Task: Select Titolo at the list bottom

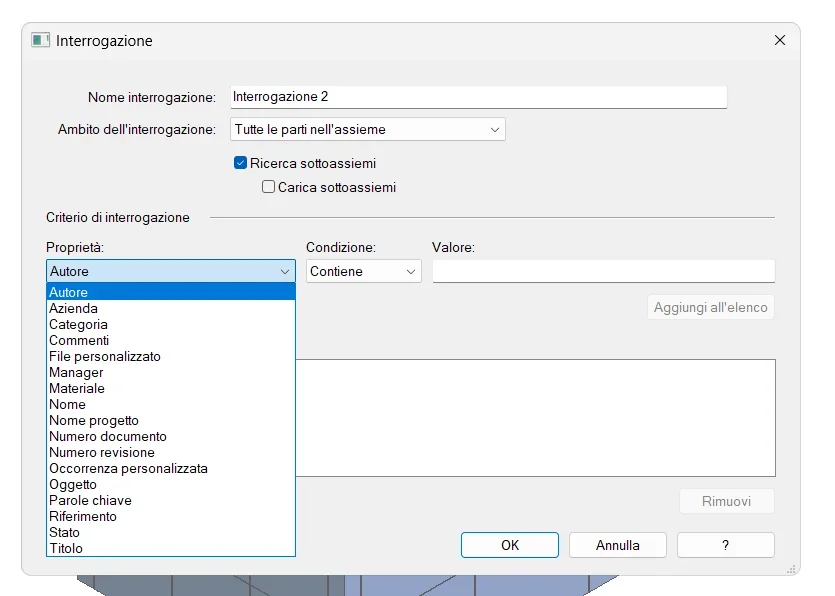Action: [66, 549]
